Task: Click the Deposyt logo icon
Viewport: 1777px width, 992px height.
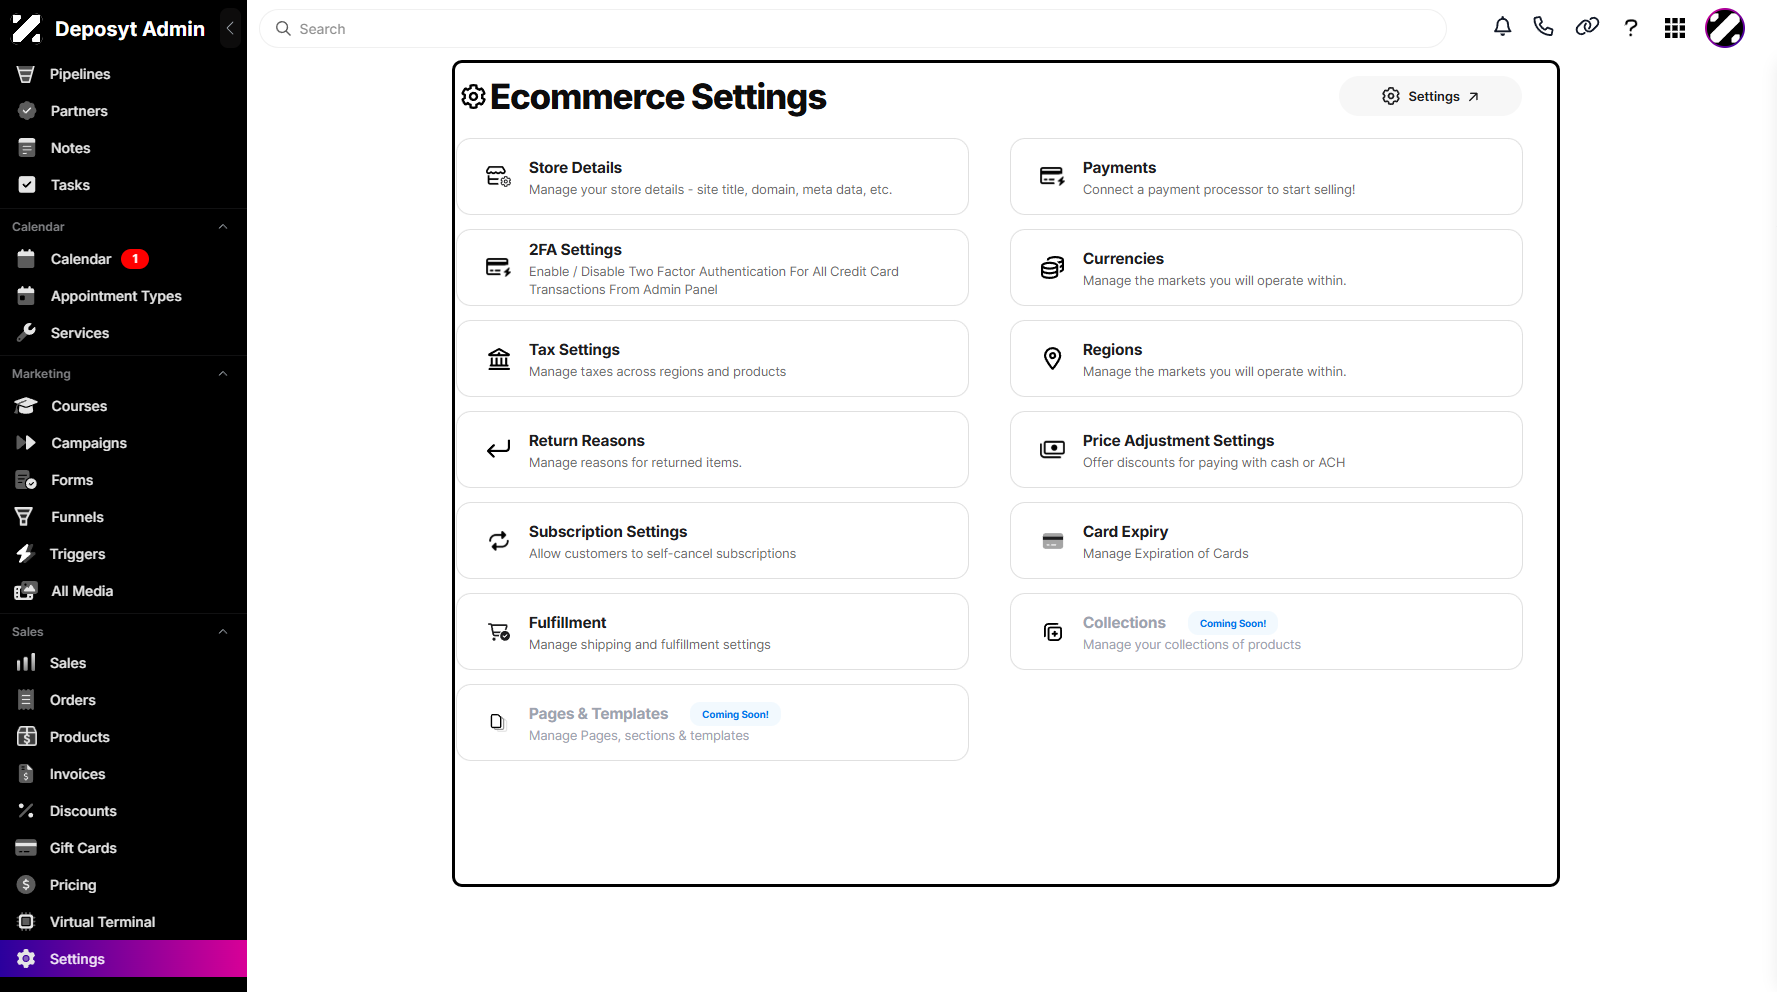Action: point(27,29)
